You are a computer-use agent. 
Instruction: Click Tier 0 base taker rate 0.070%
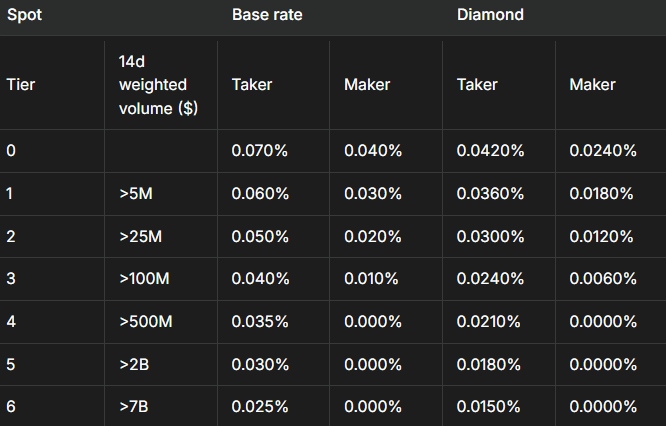tap(260, 151)
